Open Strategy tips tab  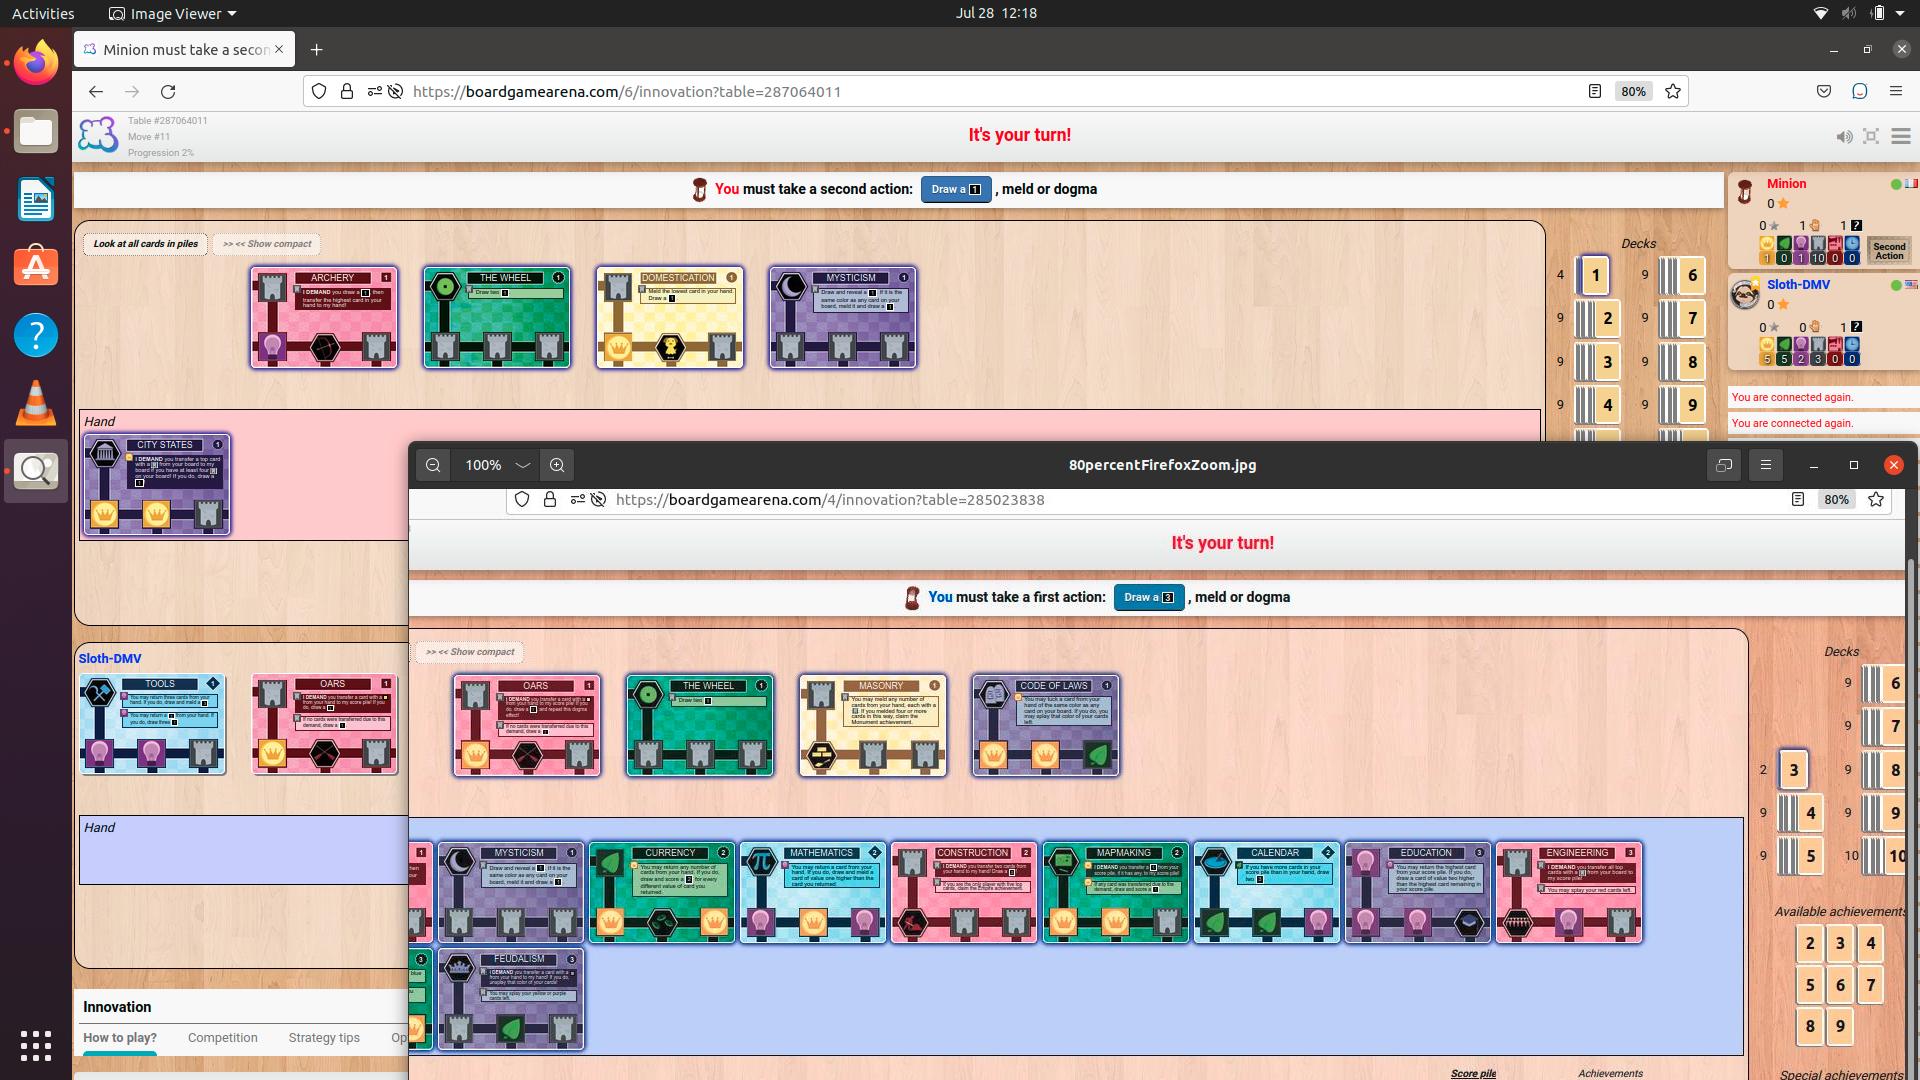pos(324,1038)
